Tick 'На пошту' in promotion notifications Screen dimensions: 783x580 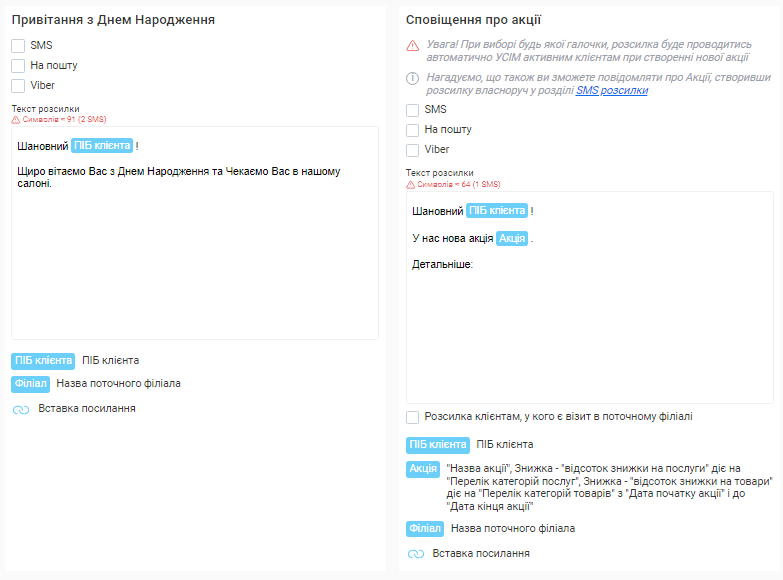[413, 130]
